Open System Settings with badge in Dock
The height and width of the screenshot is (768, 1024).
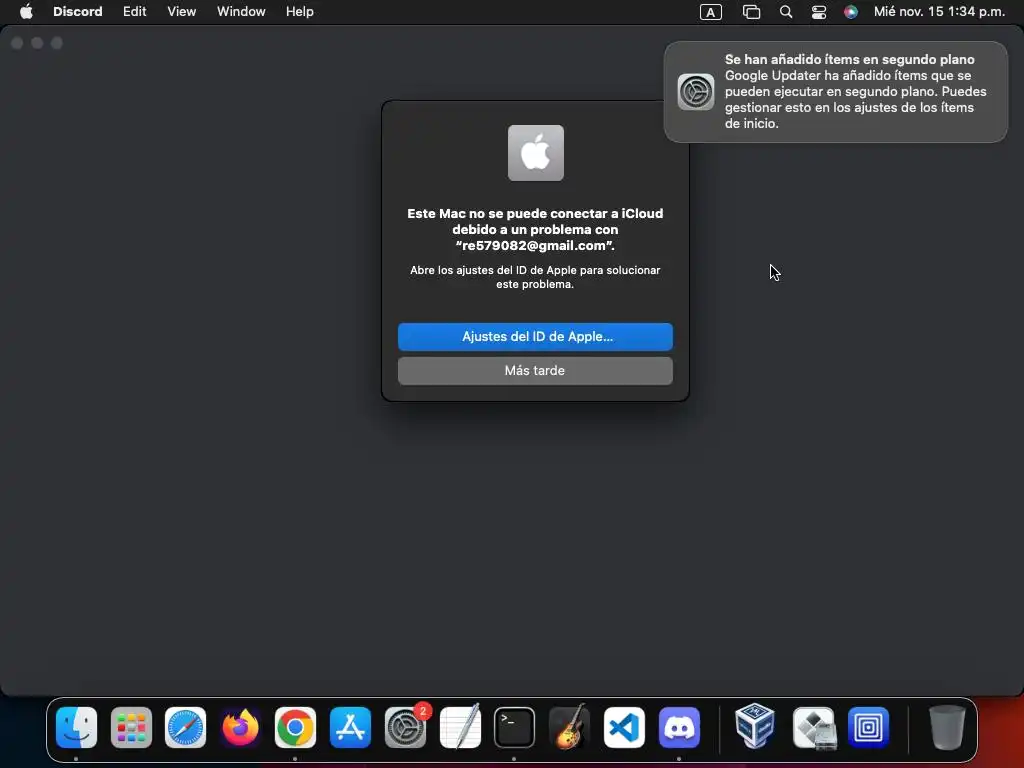coord(406,728)
